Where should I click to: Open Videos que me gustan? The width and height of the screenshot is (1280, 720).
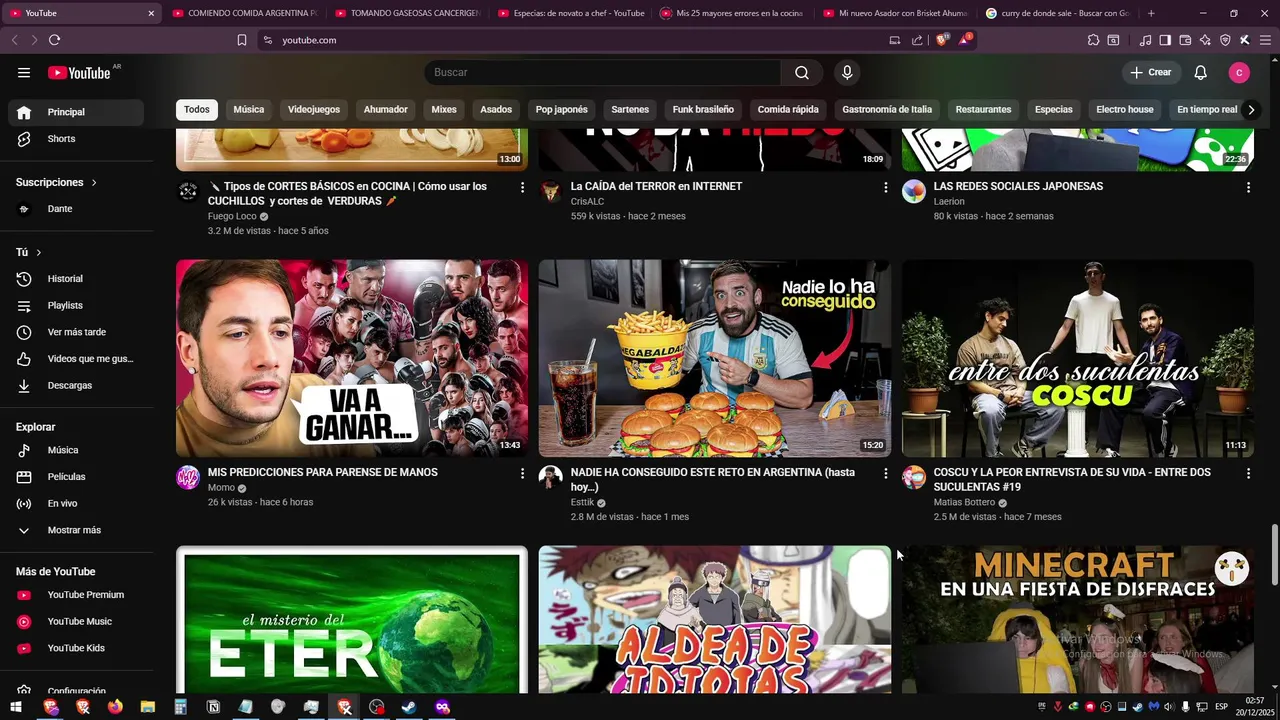(76, 359)
